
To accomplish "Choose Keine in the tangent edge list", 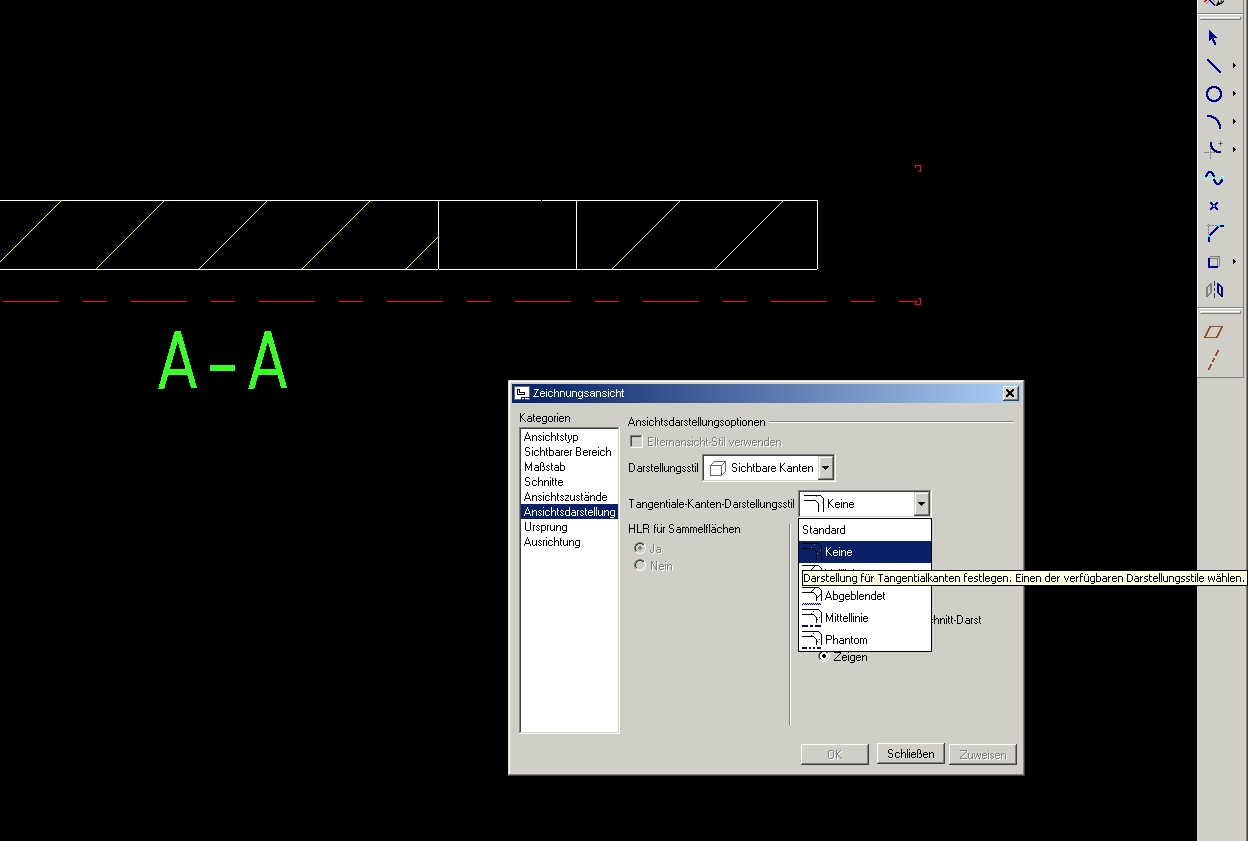I will [x=864, y=552].
